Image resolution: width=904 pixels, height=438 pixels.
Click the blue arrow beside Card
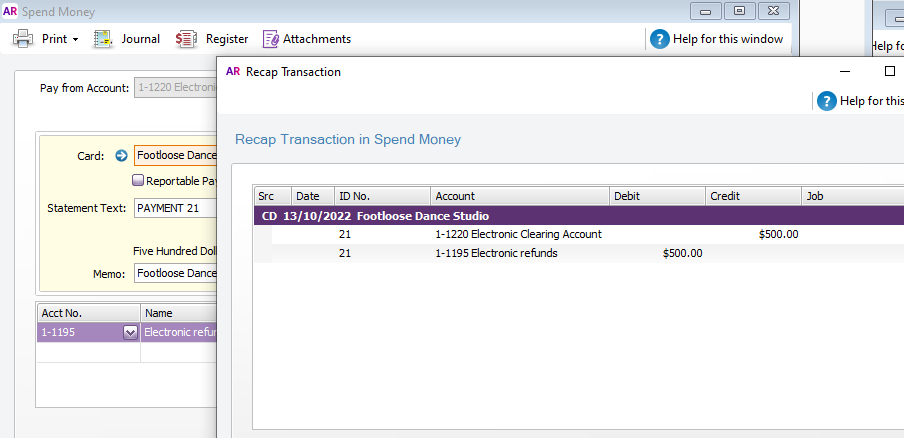click(x=122, y=156)
